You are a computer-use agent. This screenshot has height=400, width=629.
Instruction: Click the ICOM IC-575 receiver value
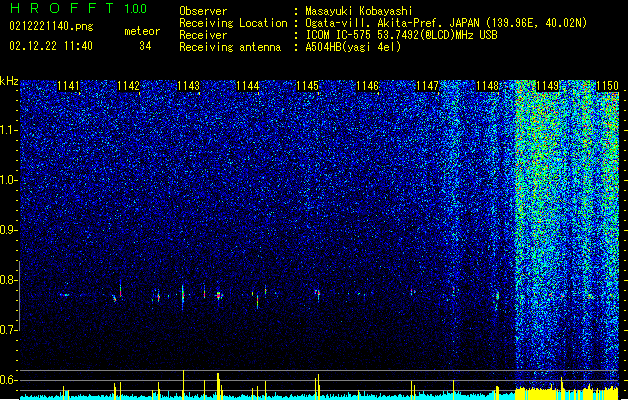401,35
